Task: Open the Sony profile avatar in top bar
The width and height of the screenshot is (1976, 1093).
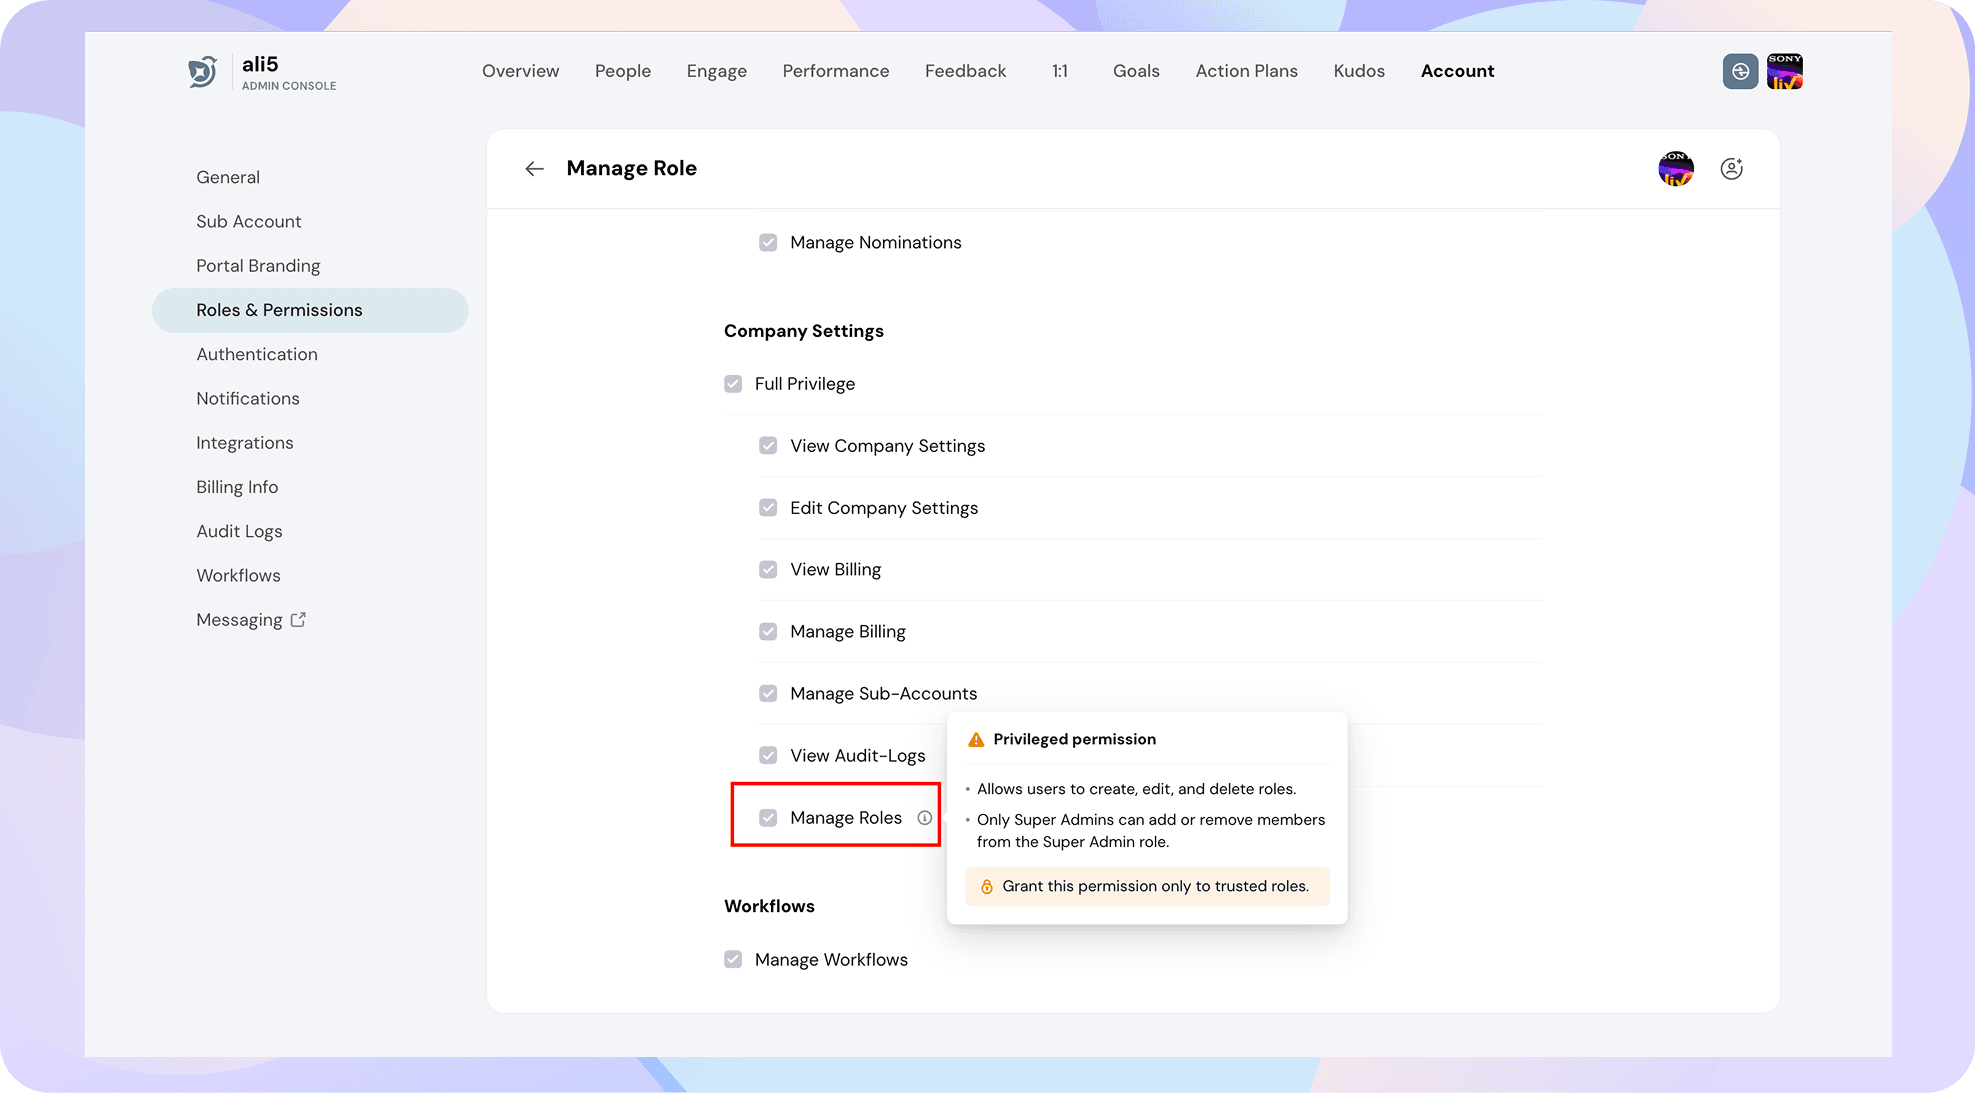Action: tap(1785, 71)
